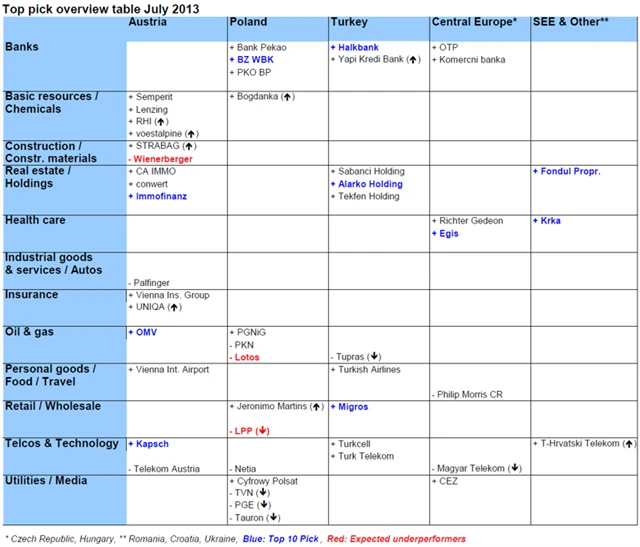640x547 pixels.
Task: Click Lenzing entry
Action: pos(148,109)
